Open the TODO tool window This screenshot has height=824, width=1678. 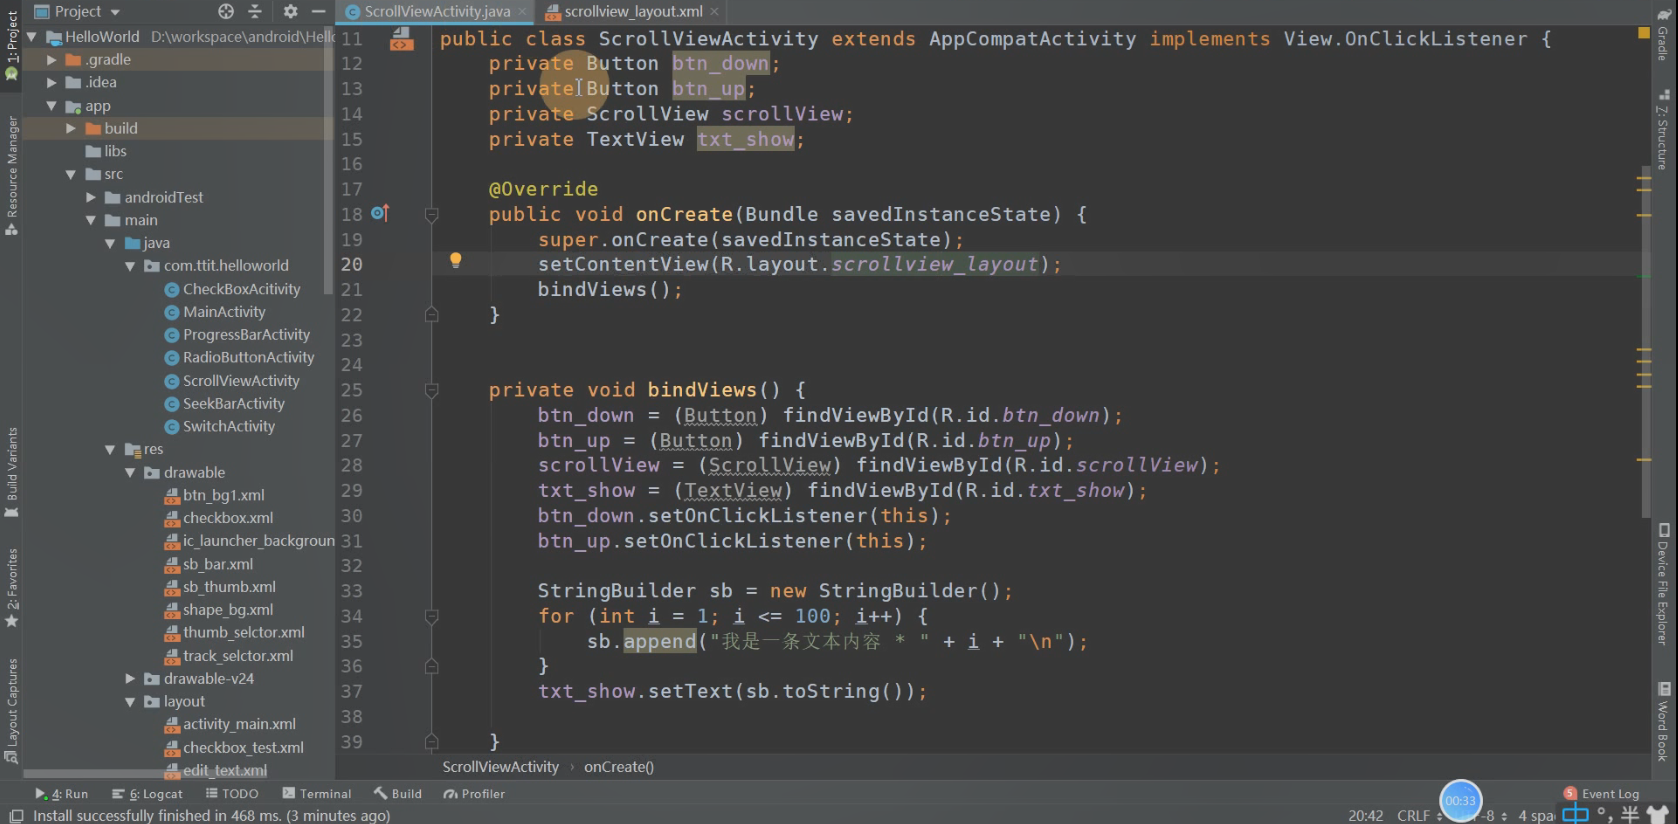tap(232, 794)
